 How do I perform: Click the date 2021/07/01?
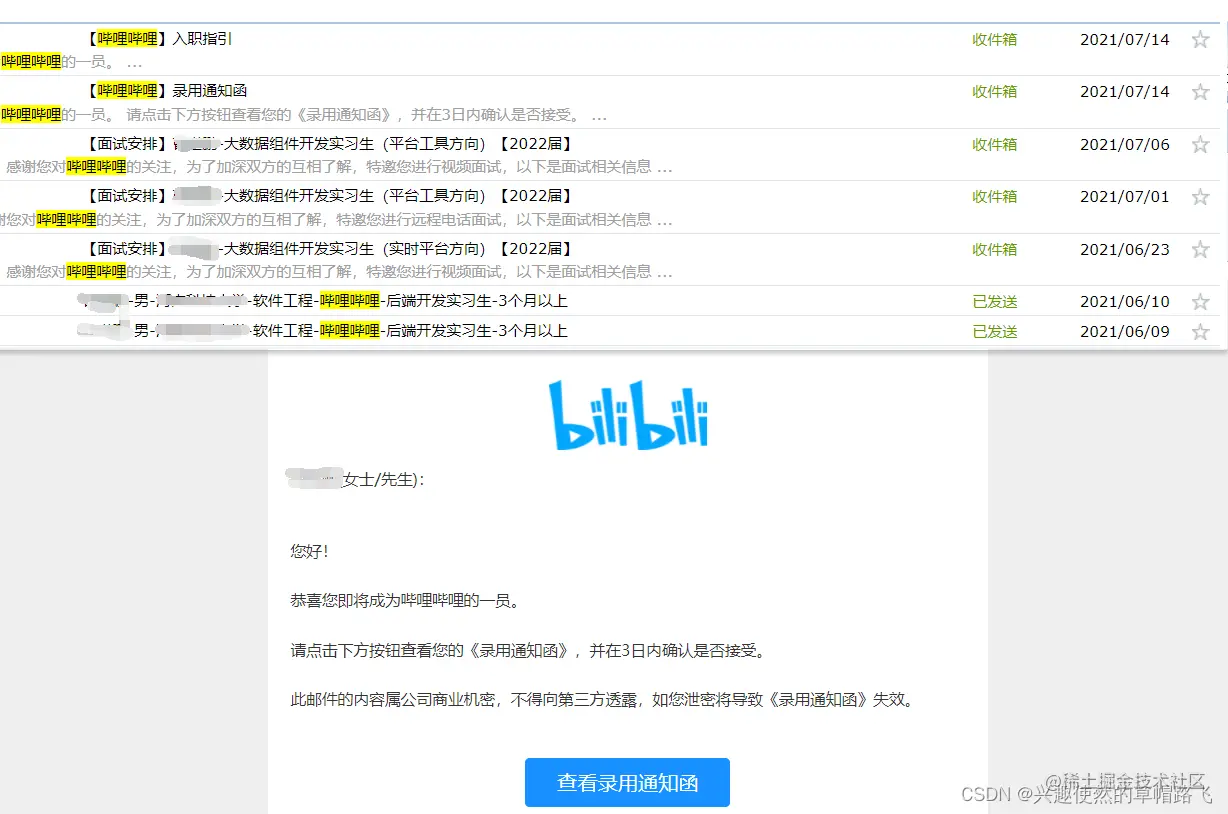tap(1125, 197)
